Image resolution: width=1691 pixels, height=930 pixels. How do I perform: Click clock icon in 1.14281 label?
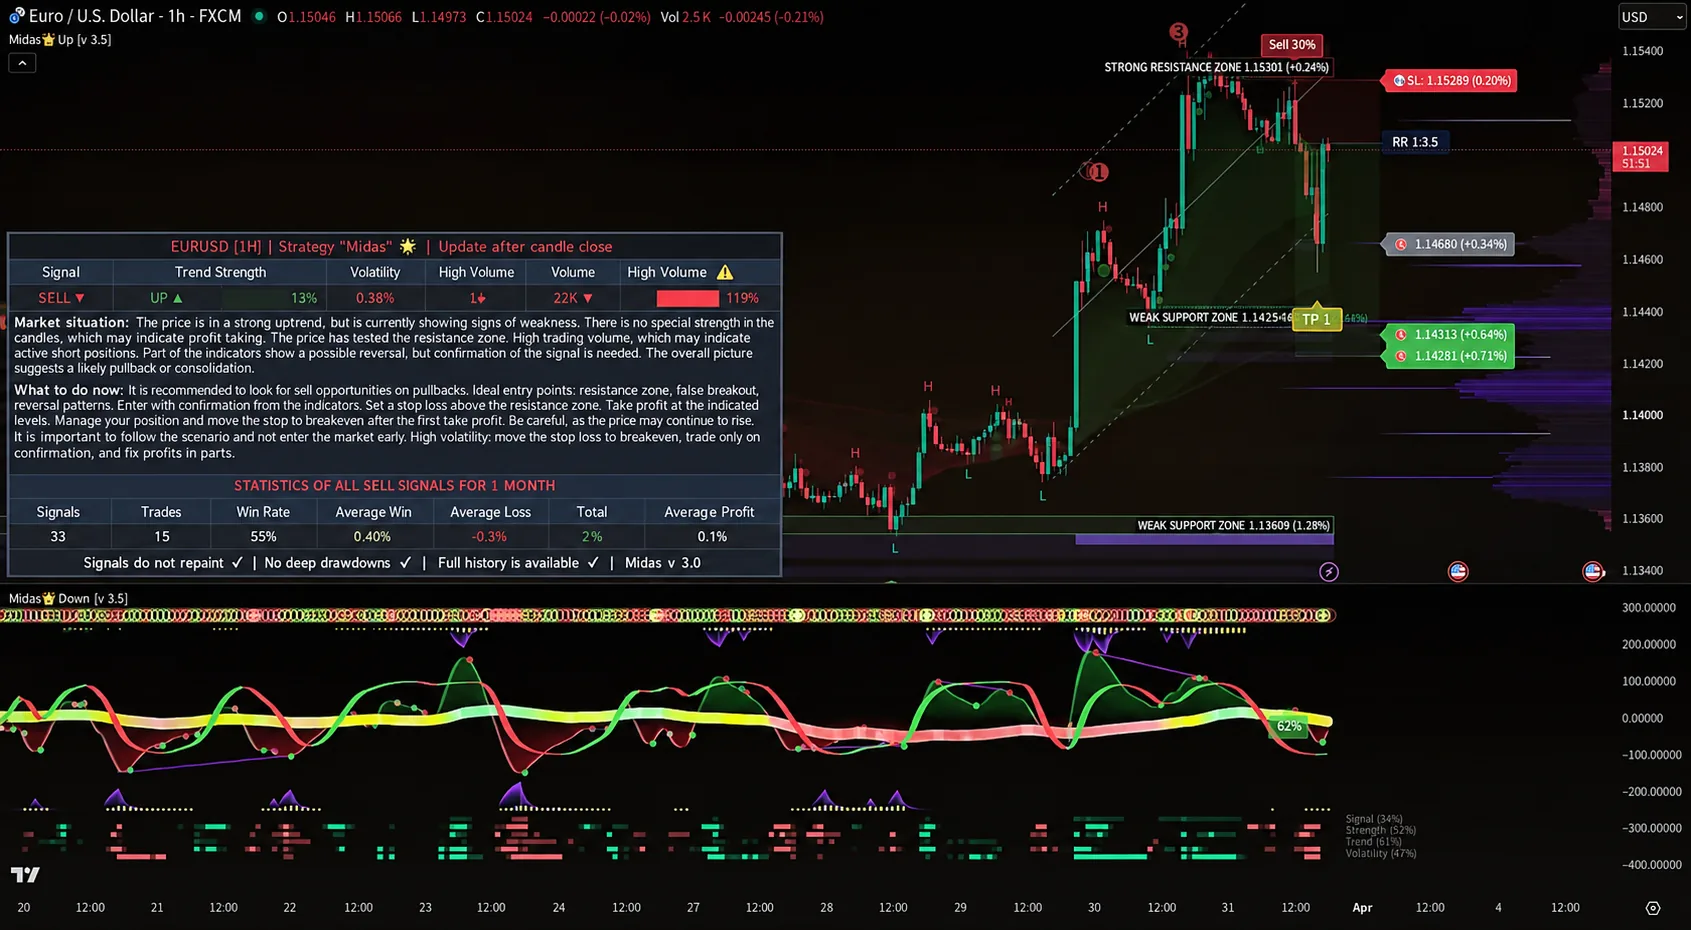[x=1401, y=356]
